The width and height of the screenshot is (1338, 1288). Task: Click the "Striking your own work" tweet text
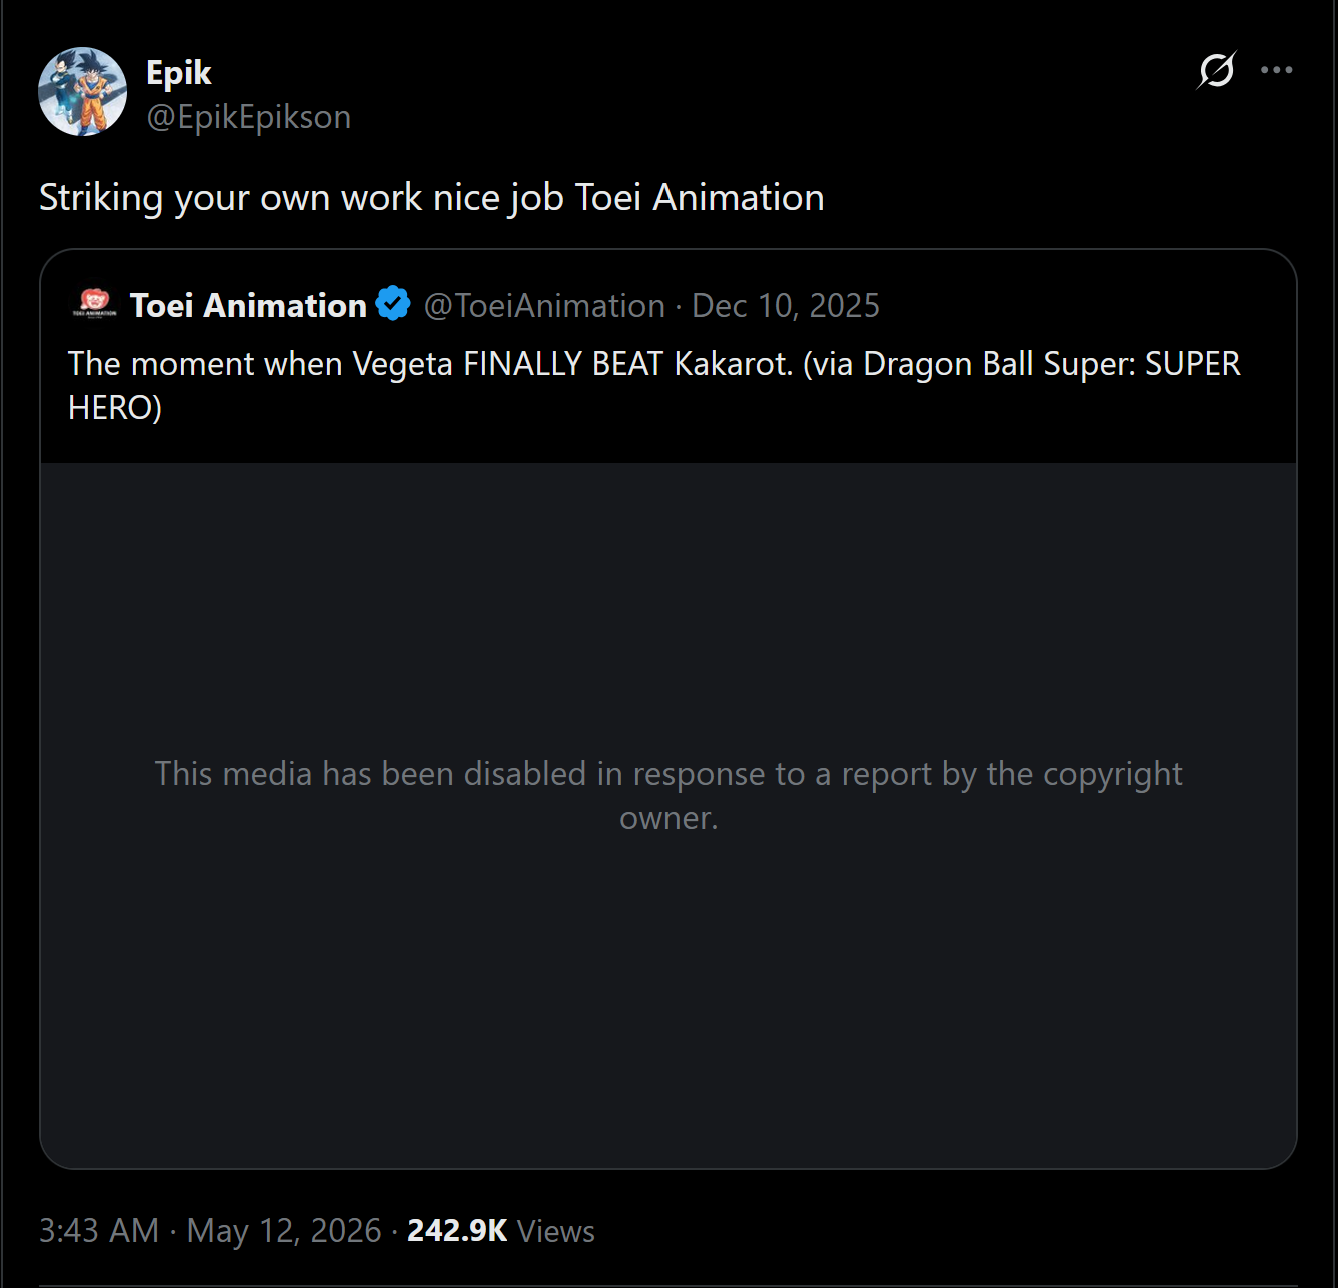point(432,198)
